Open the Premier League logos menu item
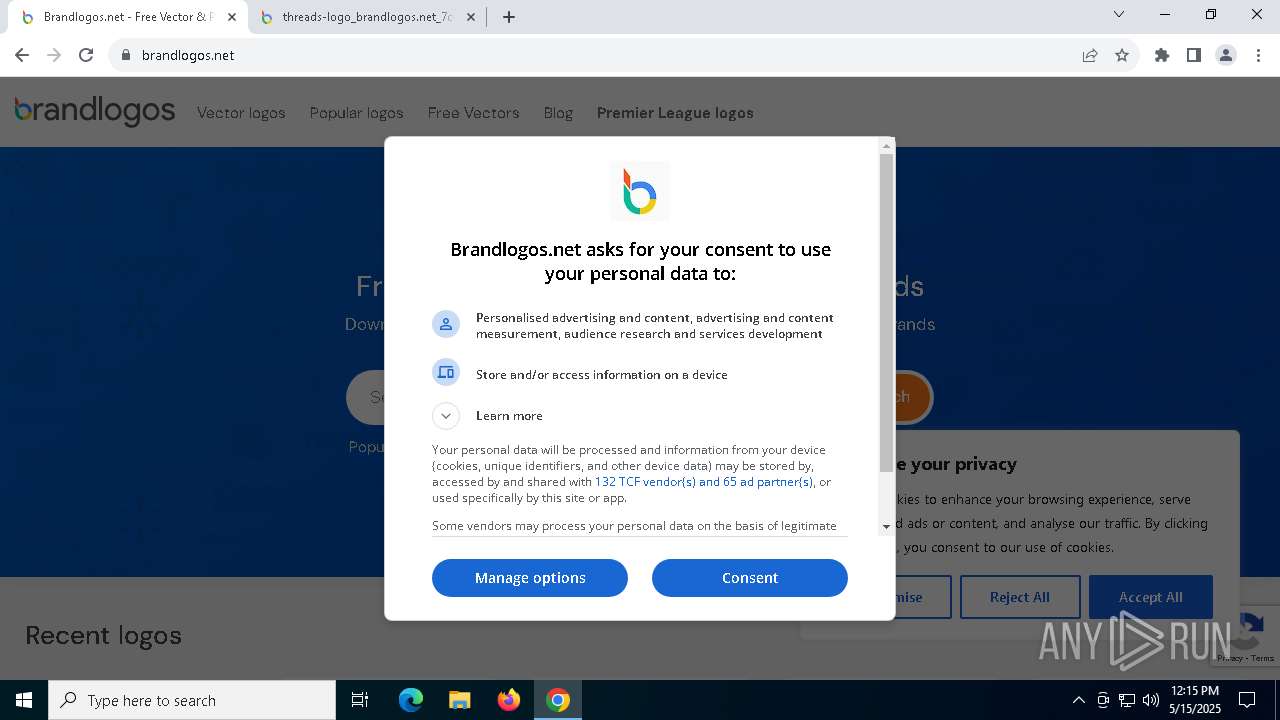Screen dimensions: 1280x720 click(x=675, y=113)
